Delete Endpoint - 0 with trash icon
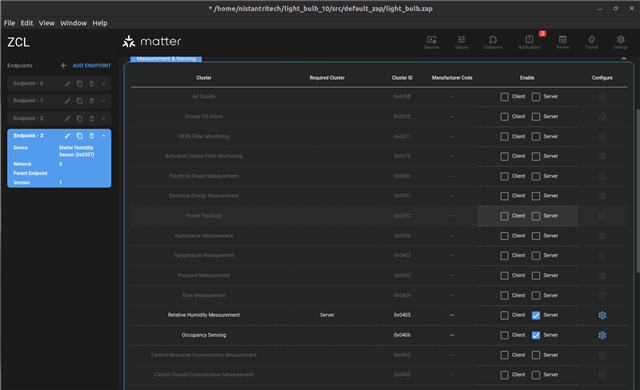Screen dimensions: 640x390 [91, 84]
